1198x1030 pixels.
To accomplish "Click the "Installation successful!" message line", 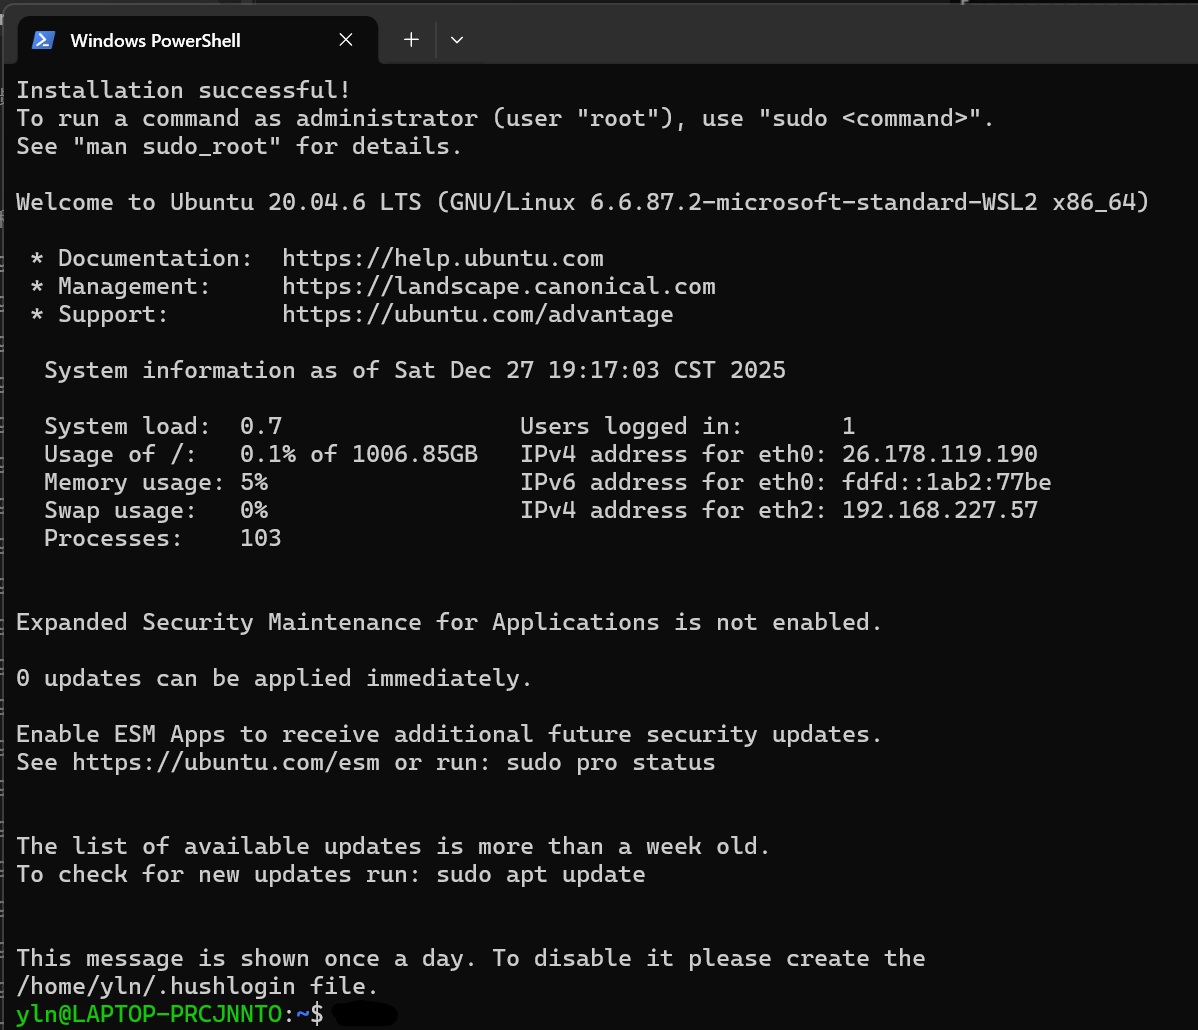I will coord(183,90).
